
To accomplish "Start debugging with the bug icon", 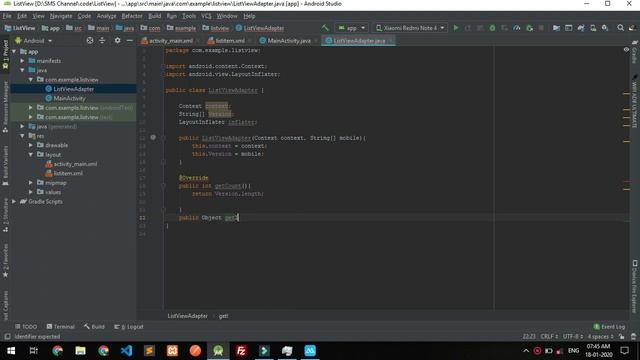I will point(492,28).
